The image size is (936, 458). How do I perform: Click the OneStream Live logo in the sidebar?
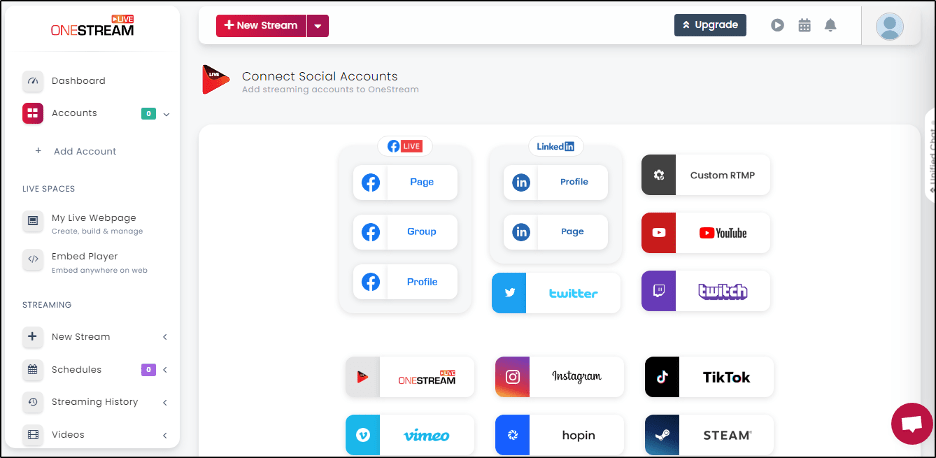click(x=93, y=26)
